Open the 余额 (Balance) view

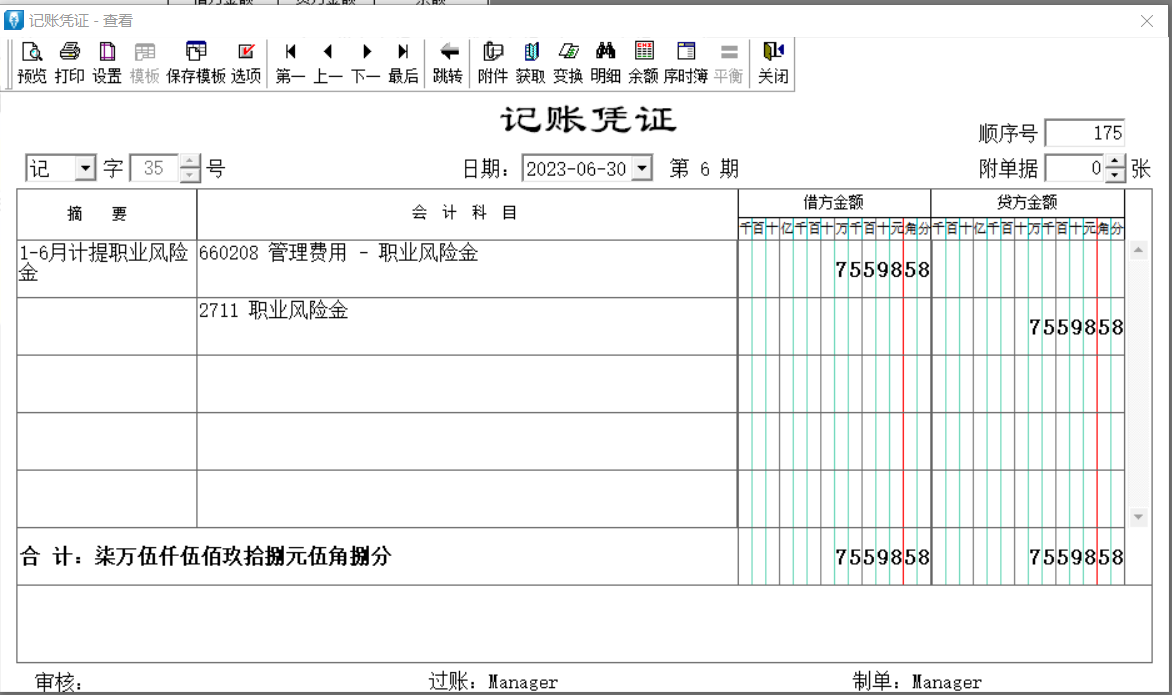[x=644, y=62]
